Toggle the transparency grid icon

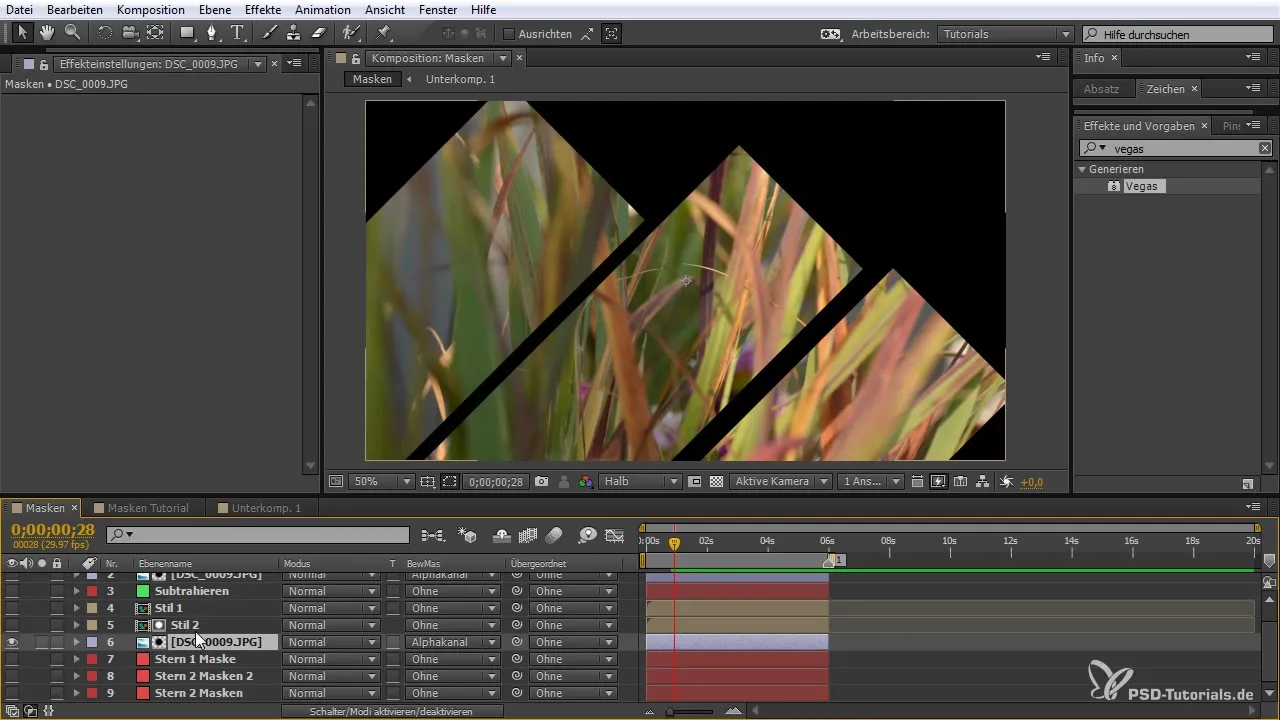(x=716, y=481)
